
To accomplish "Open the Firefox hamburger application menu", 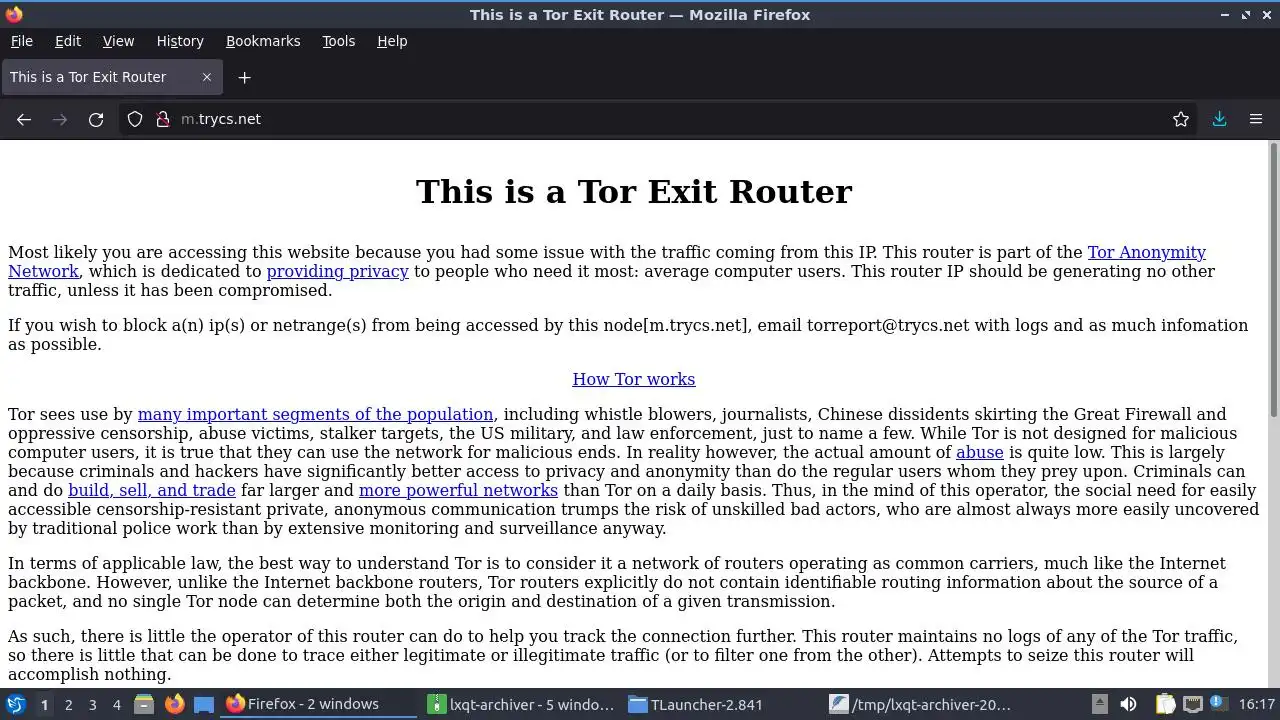I will coord(1256,119).
